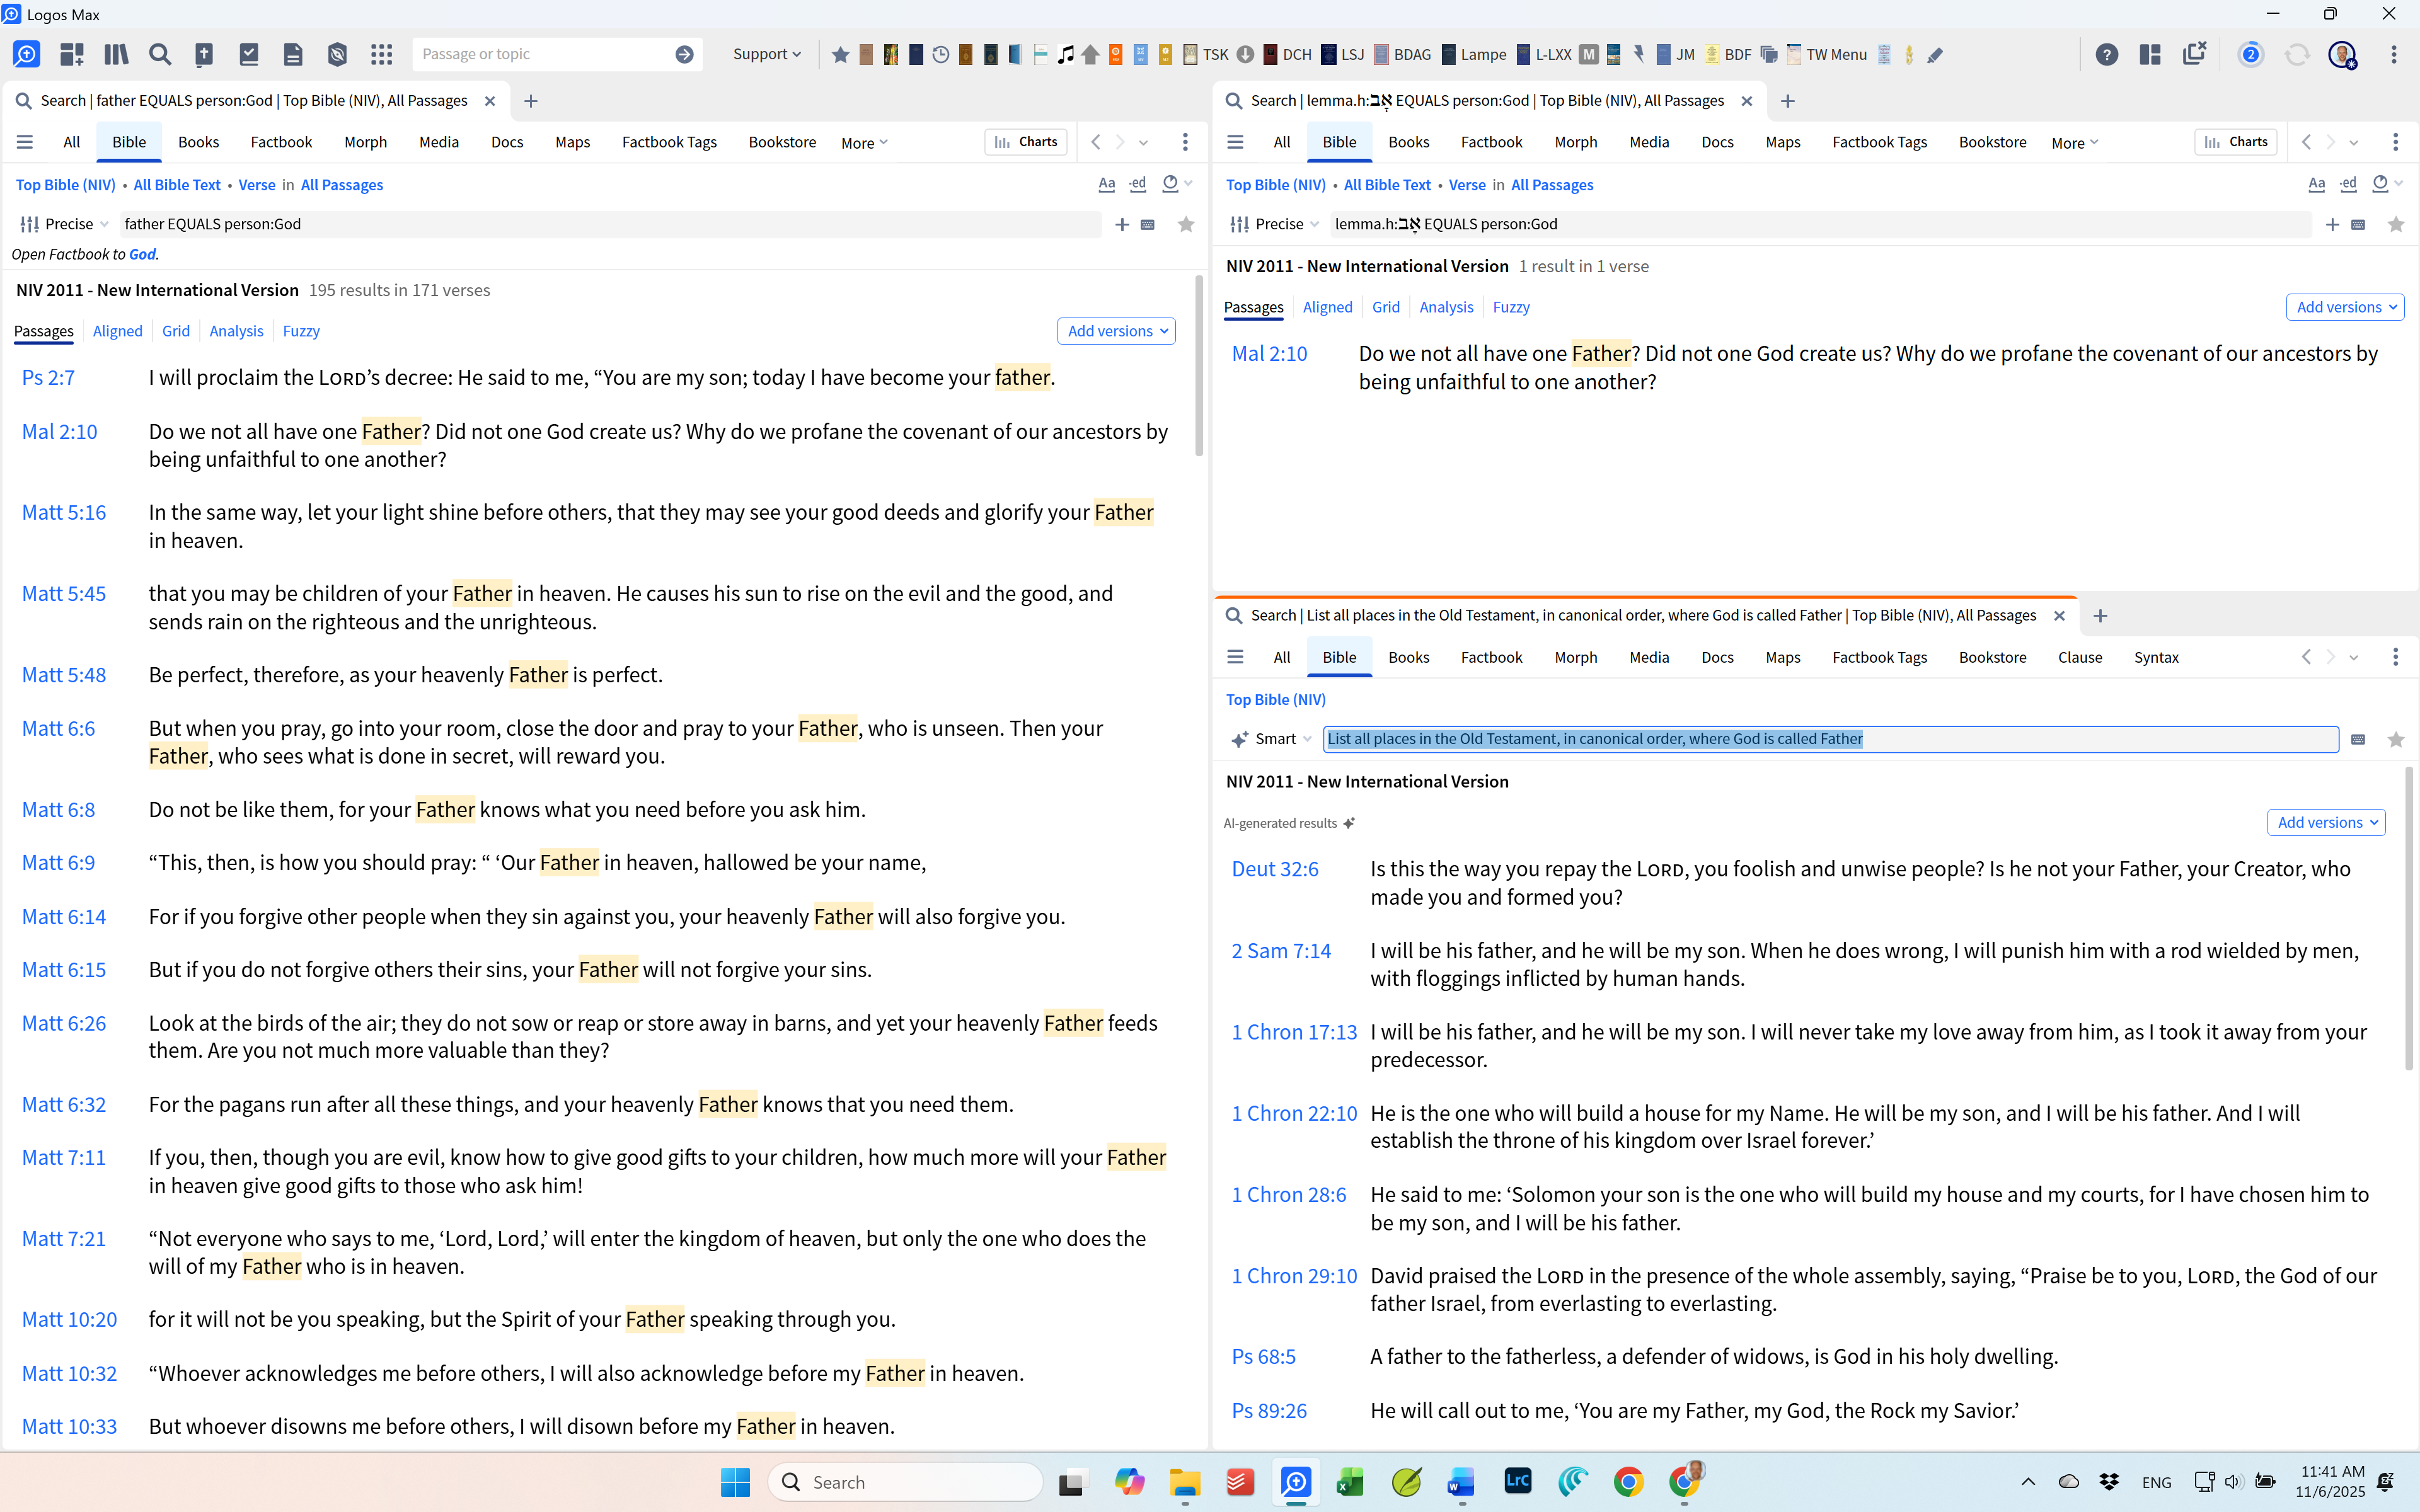Star the father EQUALS person:God search

pyautogui.click(x=1186, y=224)
